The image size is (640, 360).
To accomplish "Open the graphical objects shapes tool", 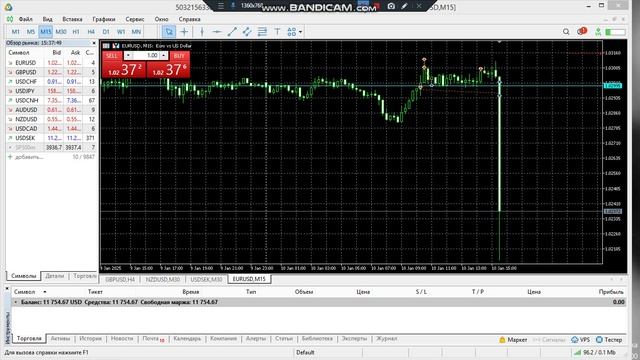I will tap(291, 32).
